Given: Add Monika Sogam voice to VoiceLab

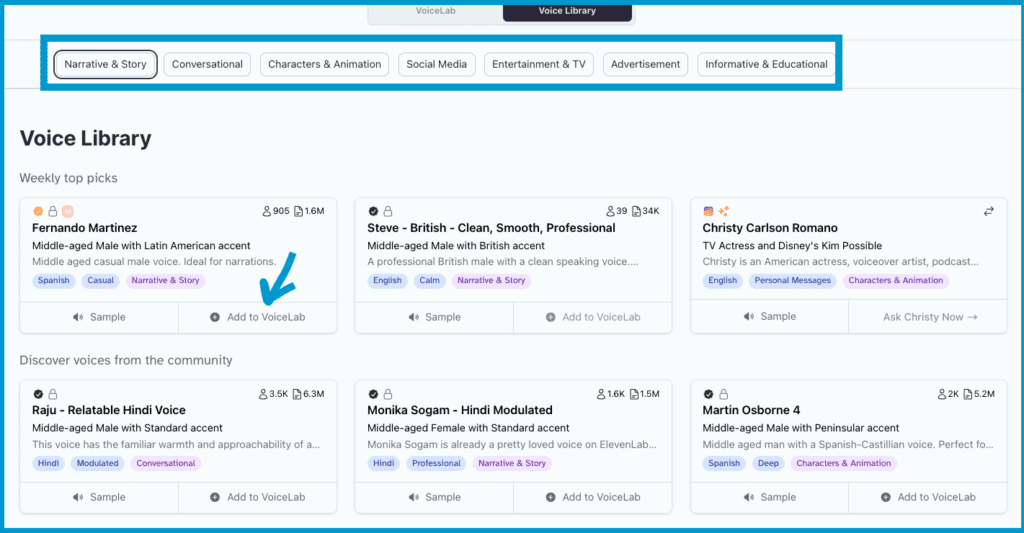Looking at the screenshot, I should [x=592, y=497].
